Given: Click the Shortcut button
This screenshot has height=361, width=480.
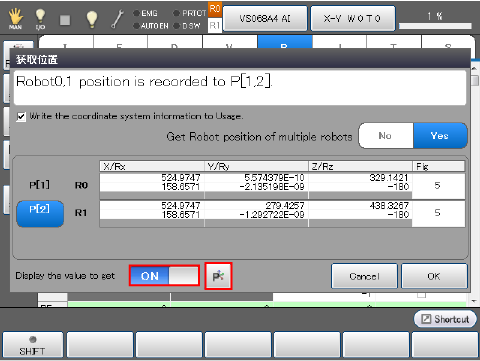Looking at the screenshot, I should click(445, 319).
